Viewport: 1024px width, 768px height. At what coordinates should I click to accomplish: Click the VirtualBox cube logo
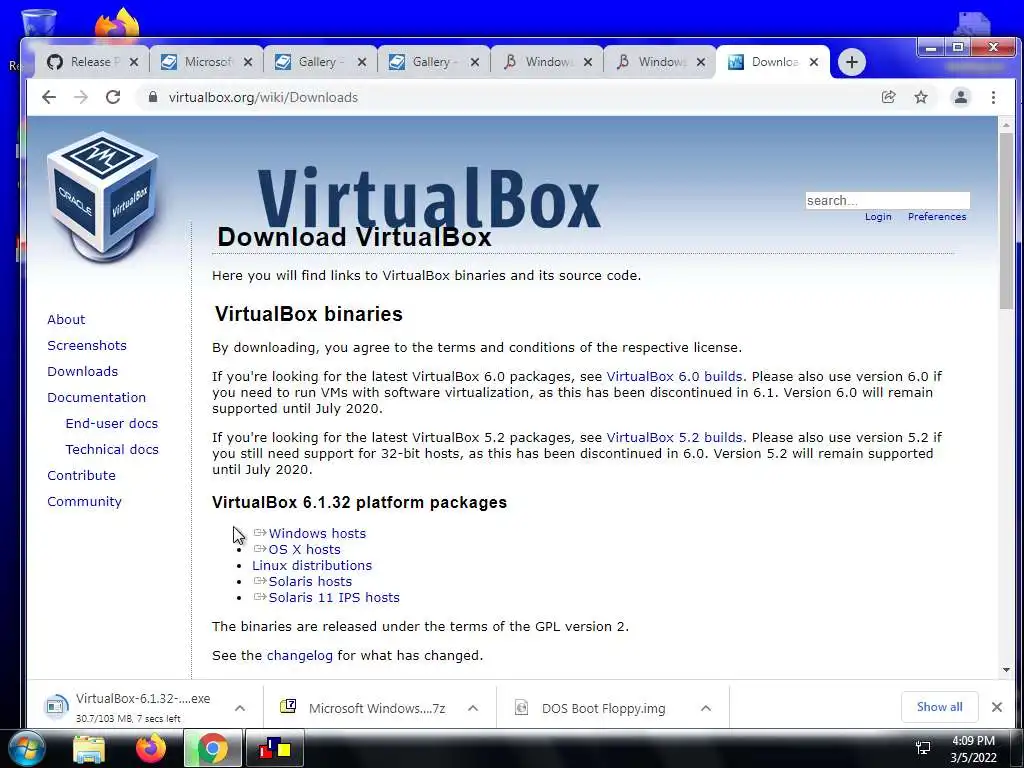(x=103, y=196)
